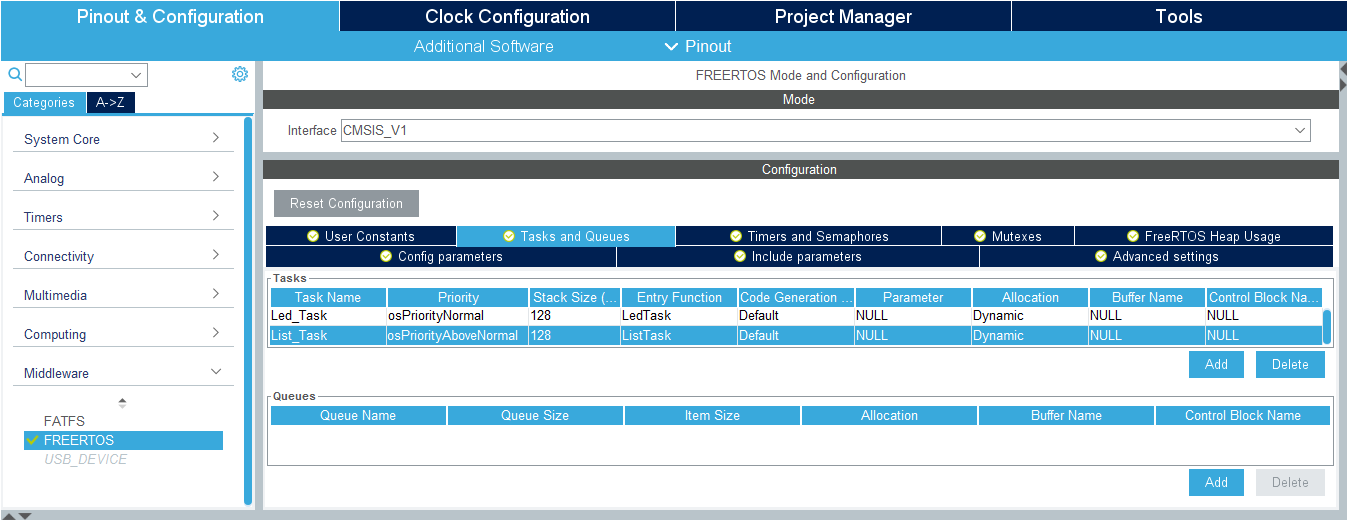Click Delete button under Tasks table
This screenshot has width=1349, height=522.
pos(1290,364)
